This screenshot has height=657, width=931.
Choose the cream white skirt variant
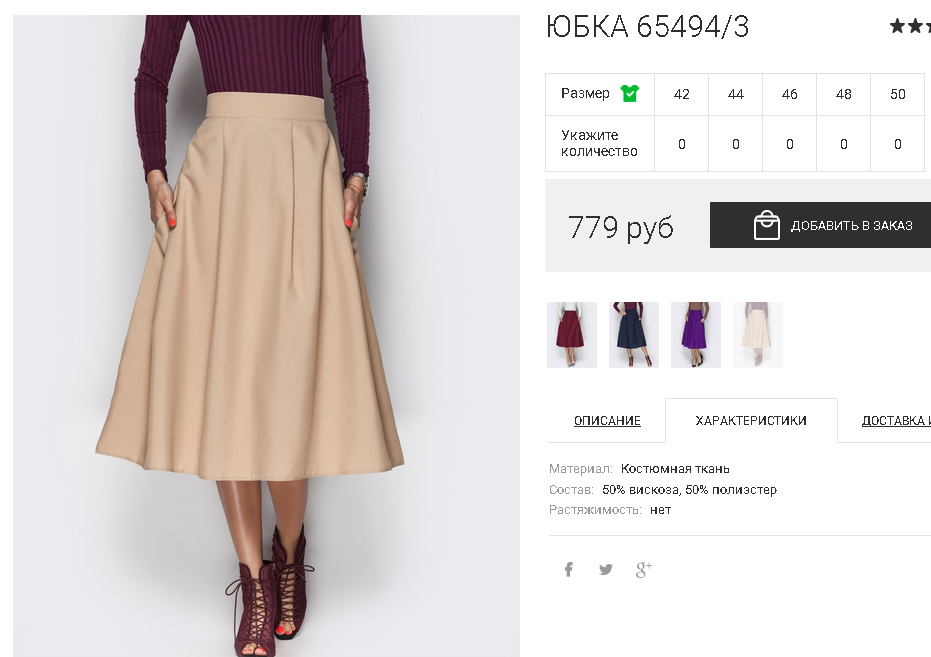pos(758,335)
